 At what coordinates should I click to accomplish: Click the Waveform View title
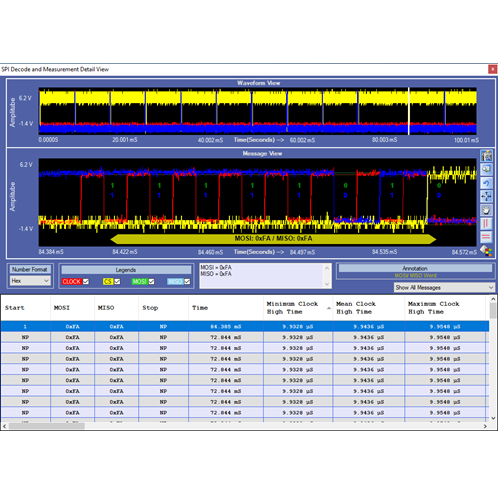coord(258,83)
